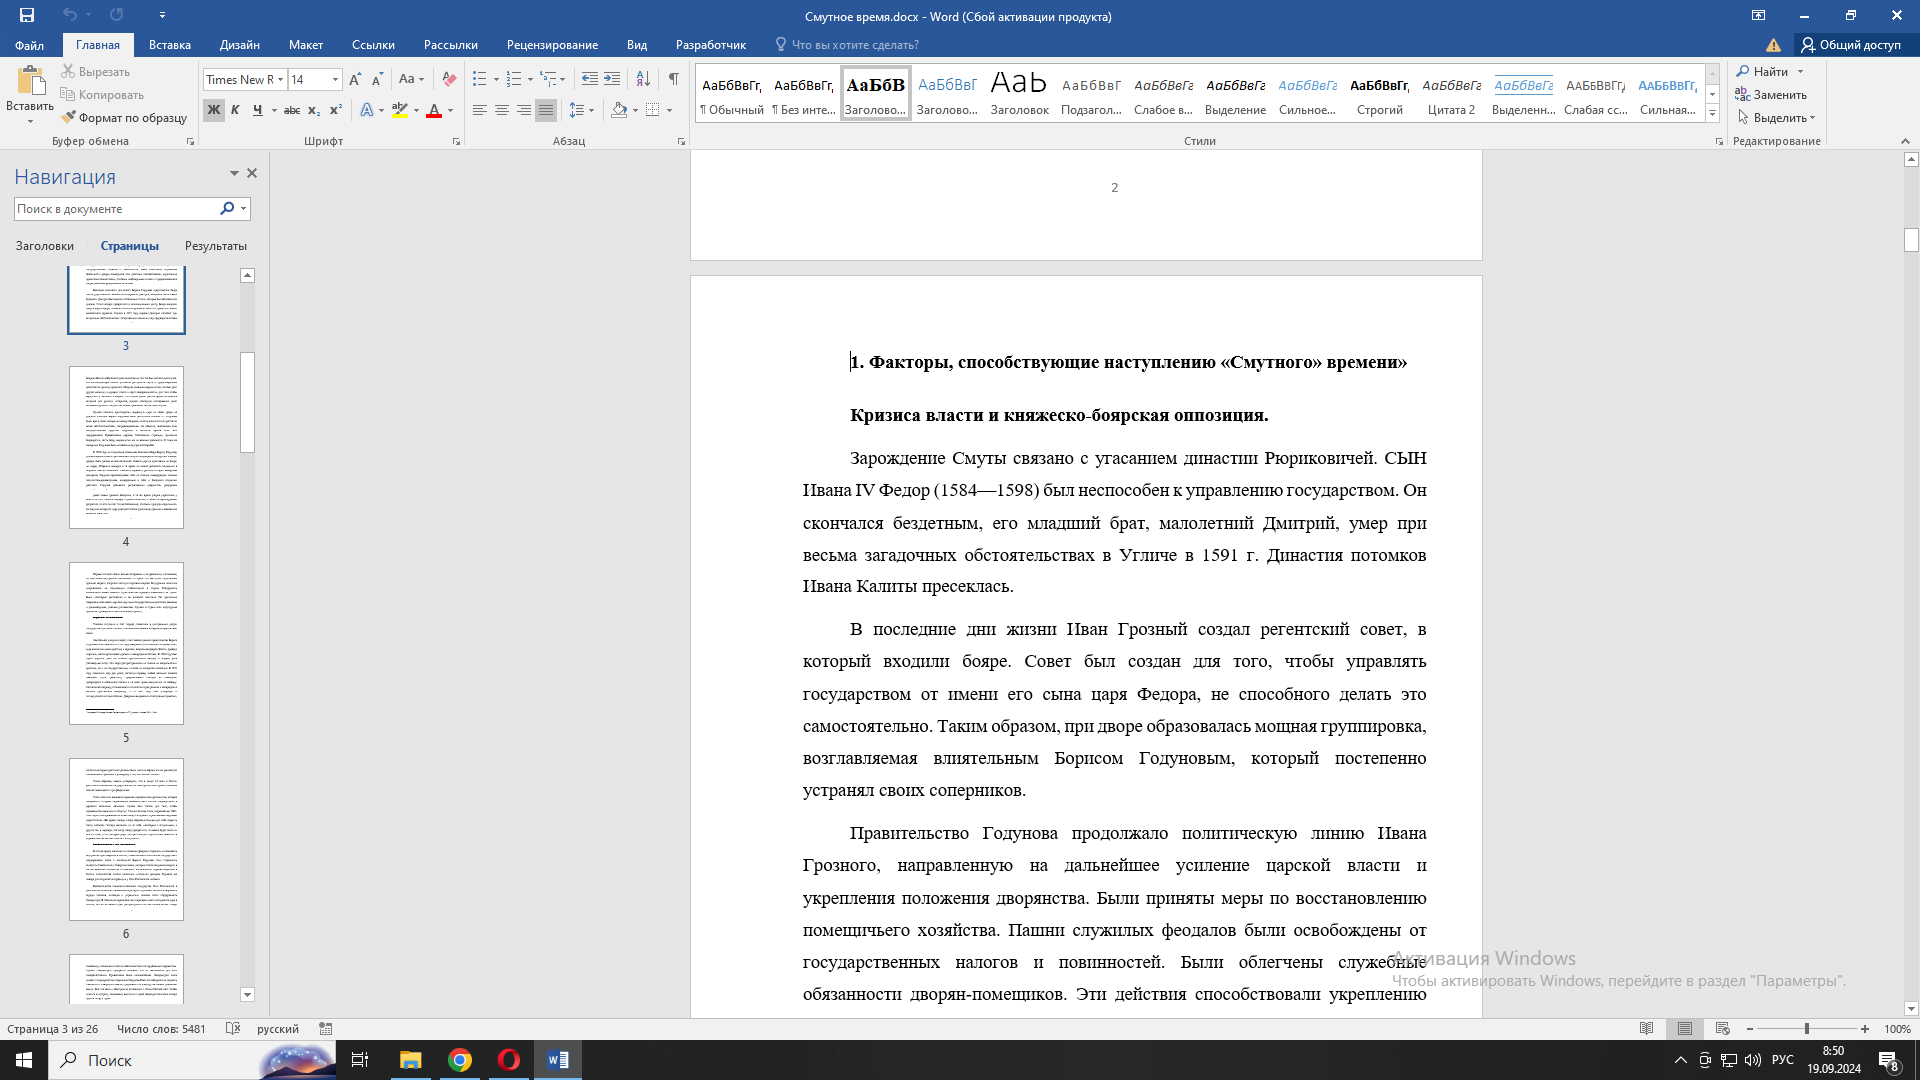Open the font color dropdown arrow

tap(449, 111)
